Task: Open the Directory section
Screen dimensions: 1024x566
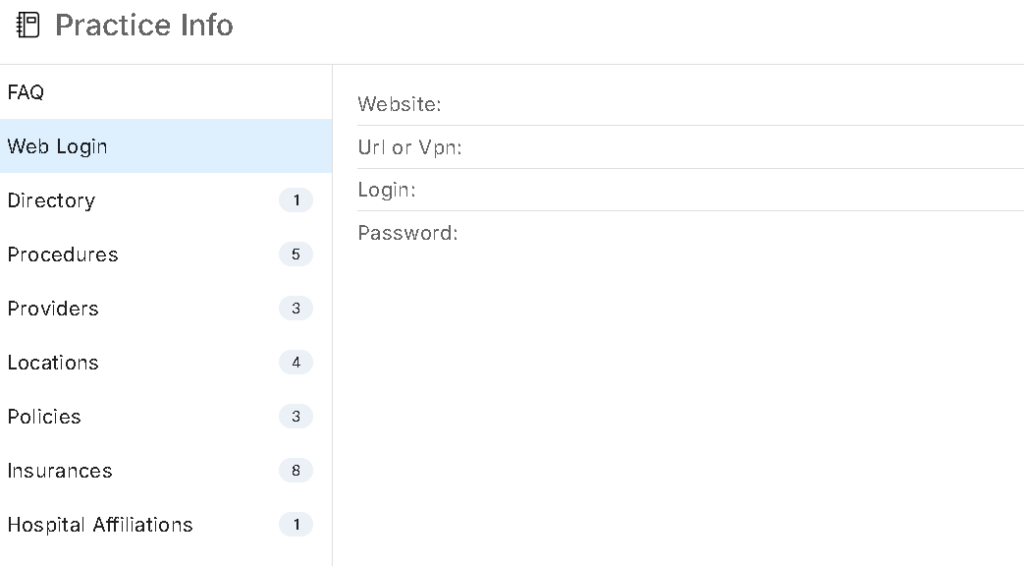Action: click(x=166, y=200)
